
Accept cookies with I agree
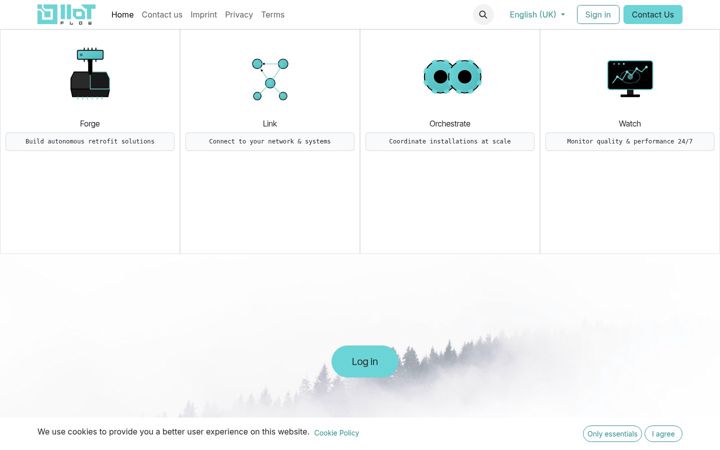click(x=663, y=434)
